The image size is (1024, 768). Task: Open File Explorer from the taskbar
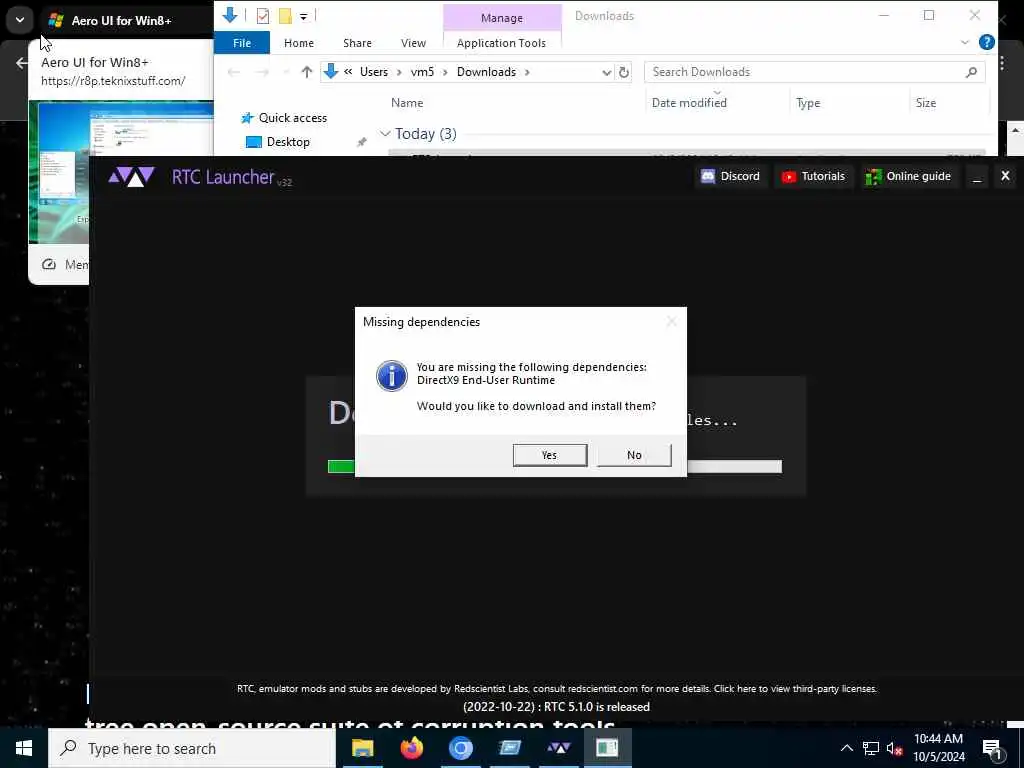pyautogui.click(x=362, y=748)
